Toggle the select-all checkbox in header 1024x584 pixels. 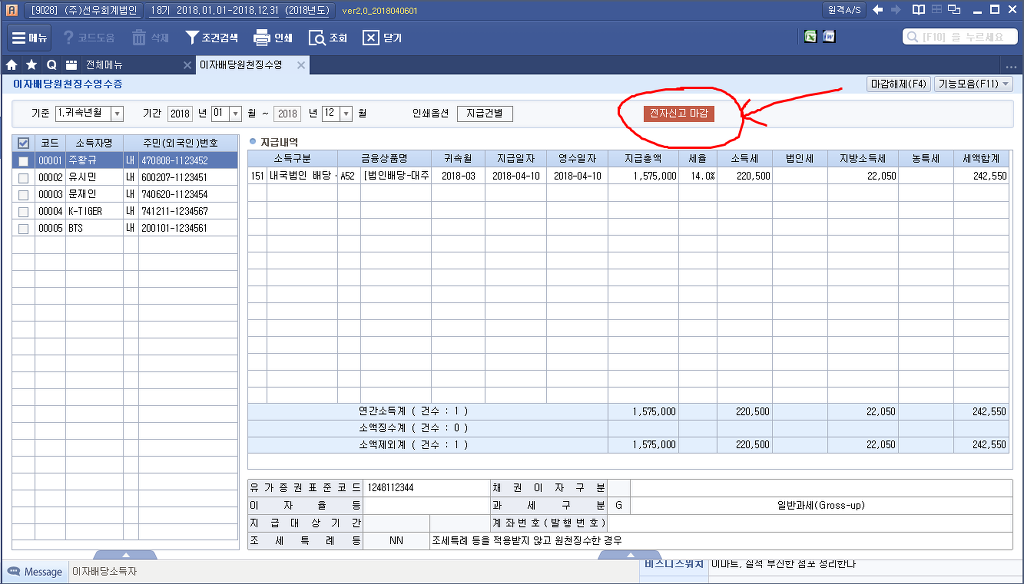click(24, 143)
